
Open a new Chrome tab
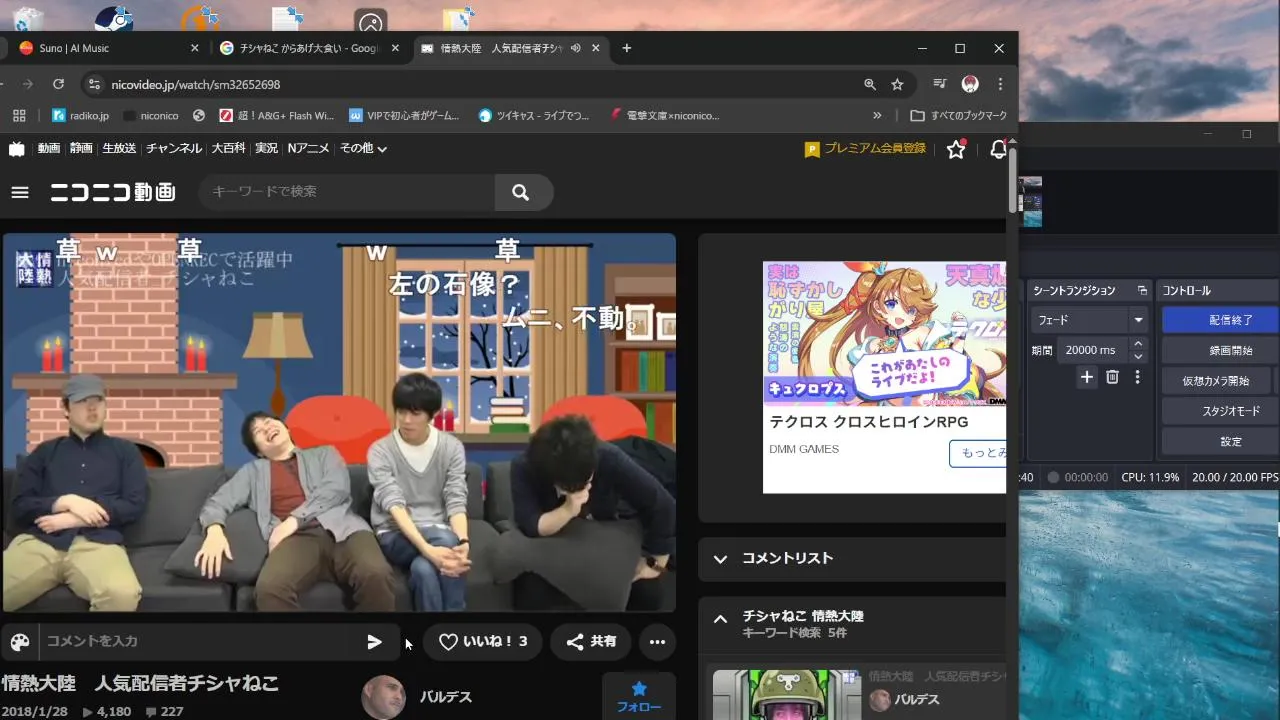click(x=627, y=48)
